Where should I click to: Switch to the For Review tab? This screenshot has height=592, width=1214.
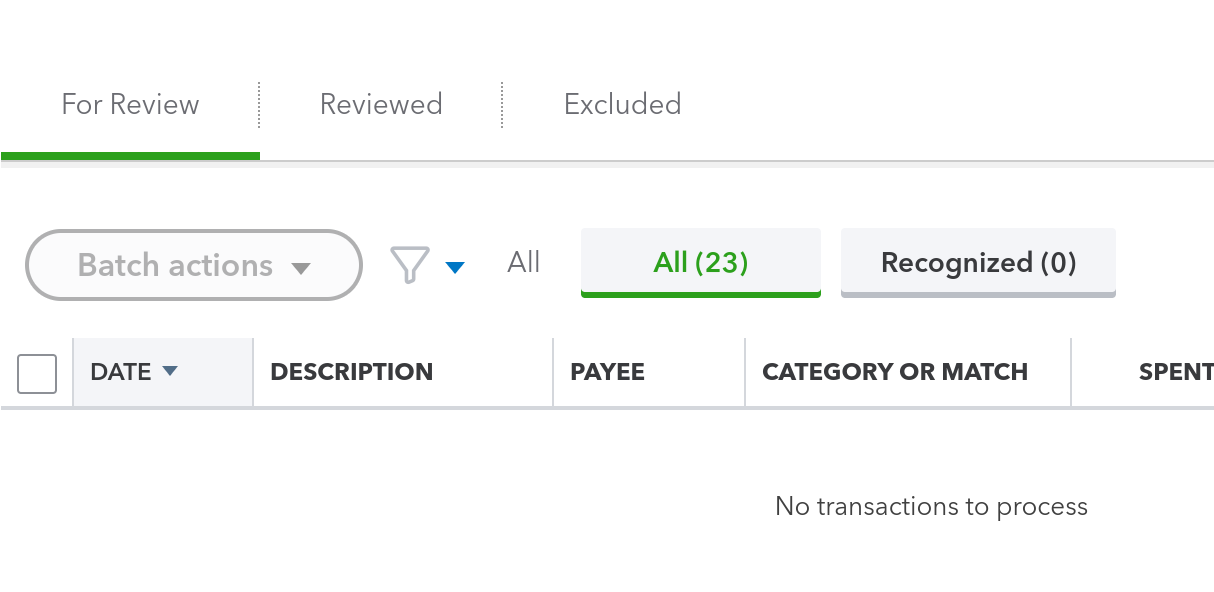point(130,105)
